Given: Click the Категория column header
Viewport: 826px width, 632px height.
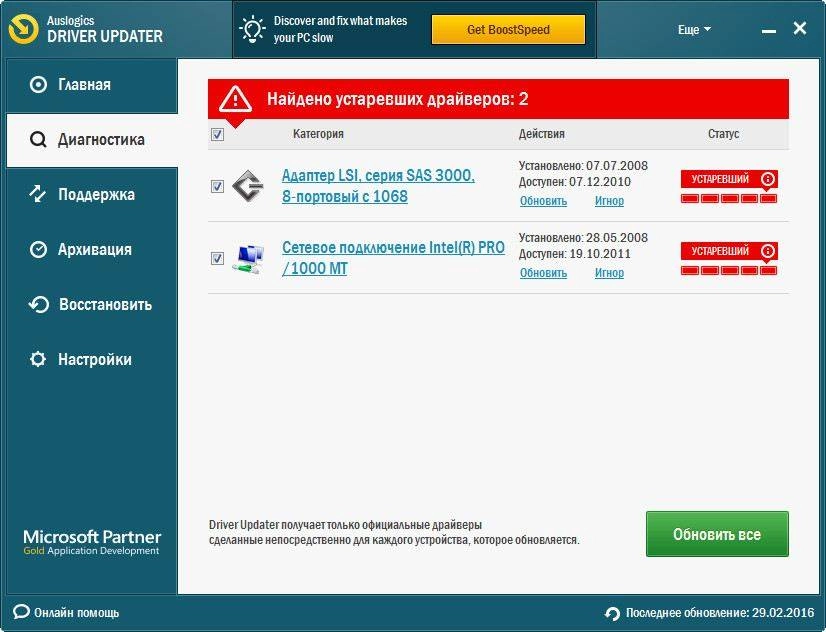Looking at the screenshot, I should point(318,134).
